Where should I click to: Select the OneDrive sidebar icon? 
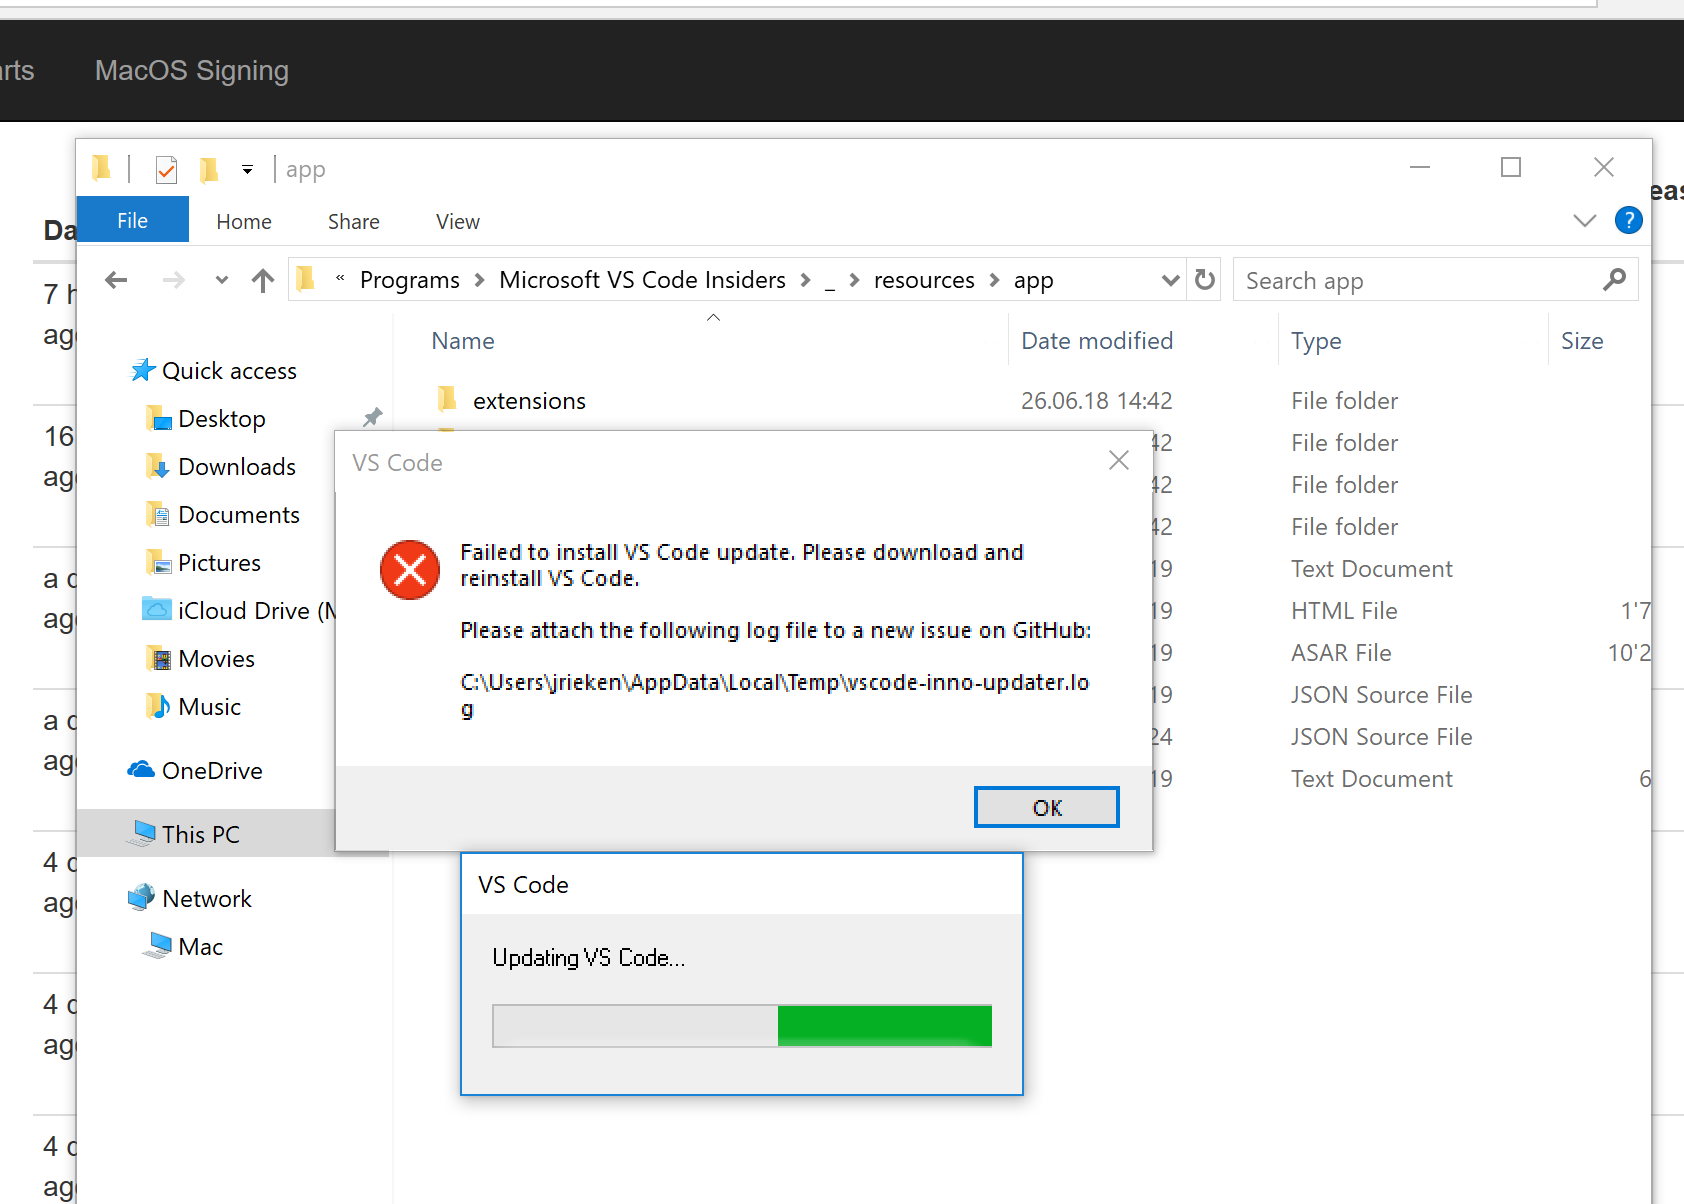(x=142, y=770)
